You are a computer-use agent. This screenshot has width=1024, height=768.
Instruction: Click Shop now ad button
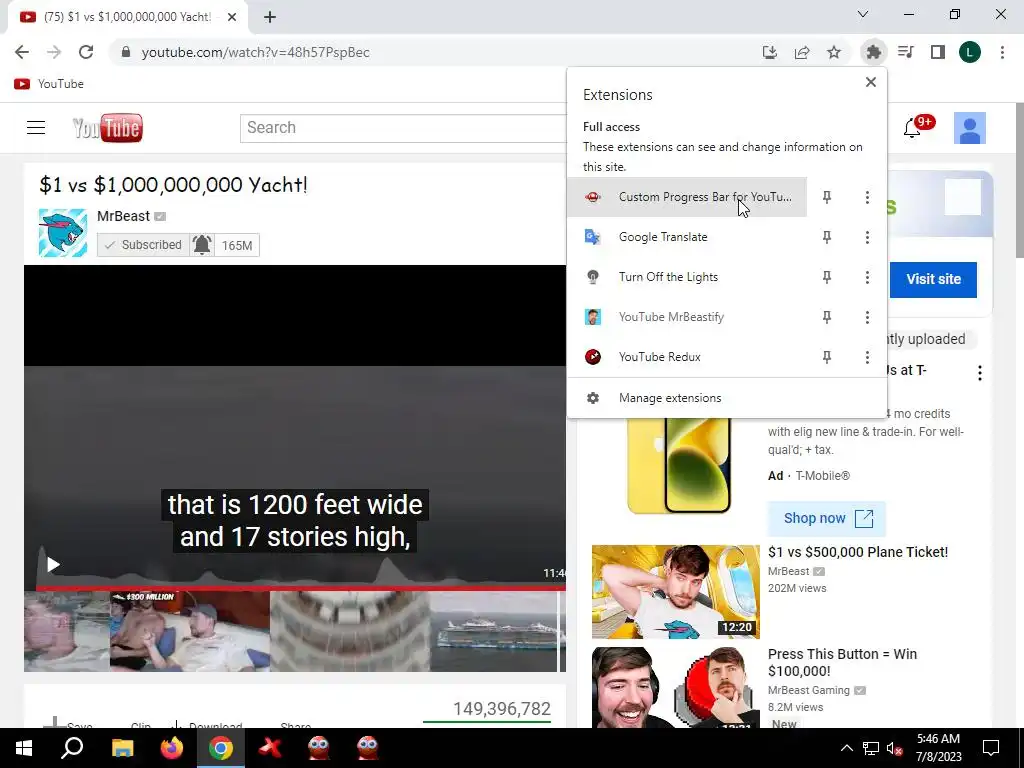pos(827,519)
